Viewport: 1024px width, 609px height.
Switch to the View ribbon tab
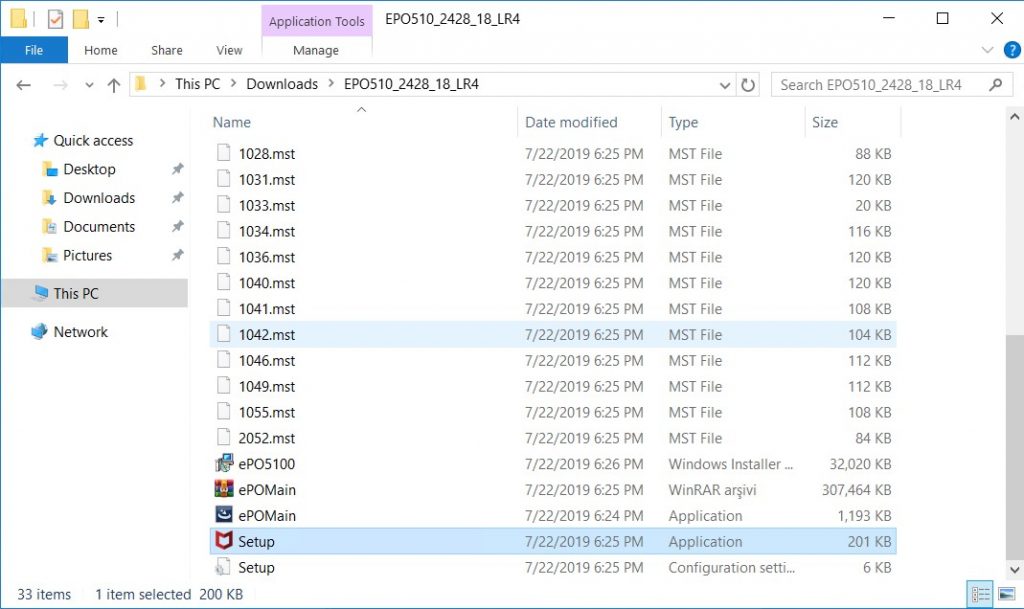click(229, 50)
